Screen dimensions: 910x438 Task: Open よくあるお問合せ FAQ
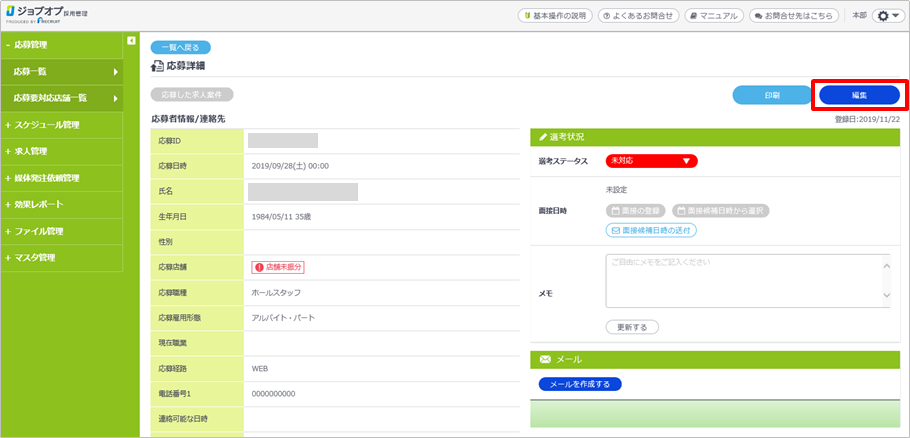[639, 16]
